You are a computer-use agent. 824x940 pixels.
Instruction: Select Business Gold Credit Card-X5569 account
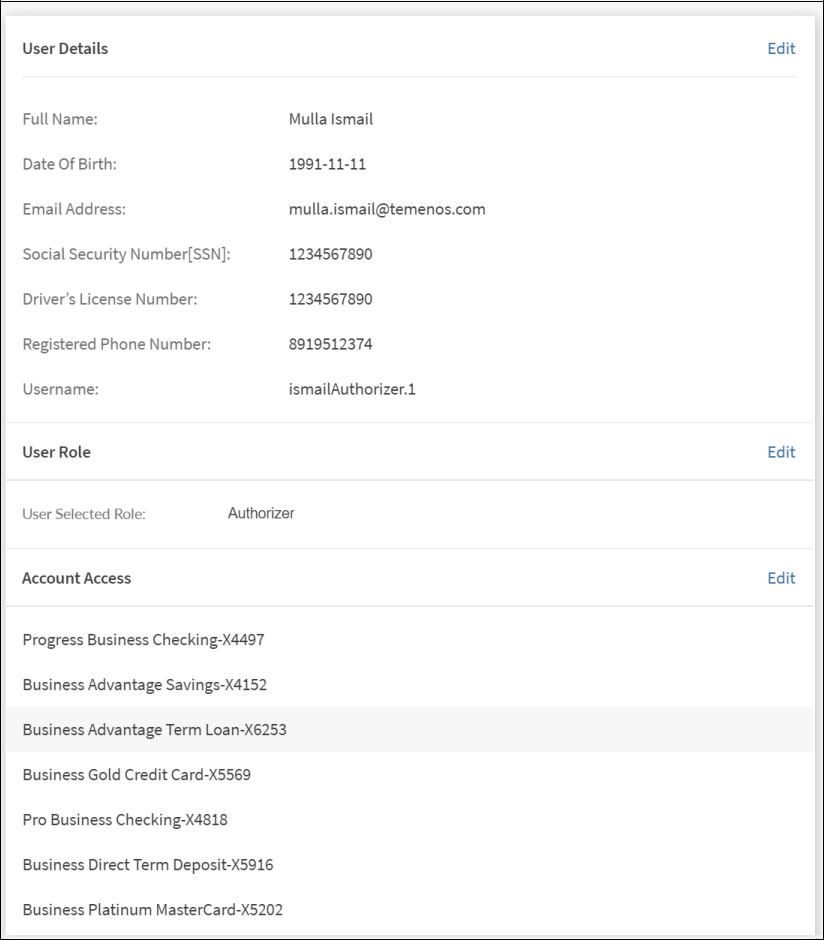(x=136, y=775)
